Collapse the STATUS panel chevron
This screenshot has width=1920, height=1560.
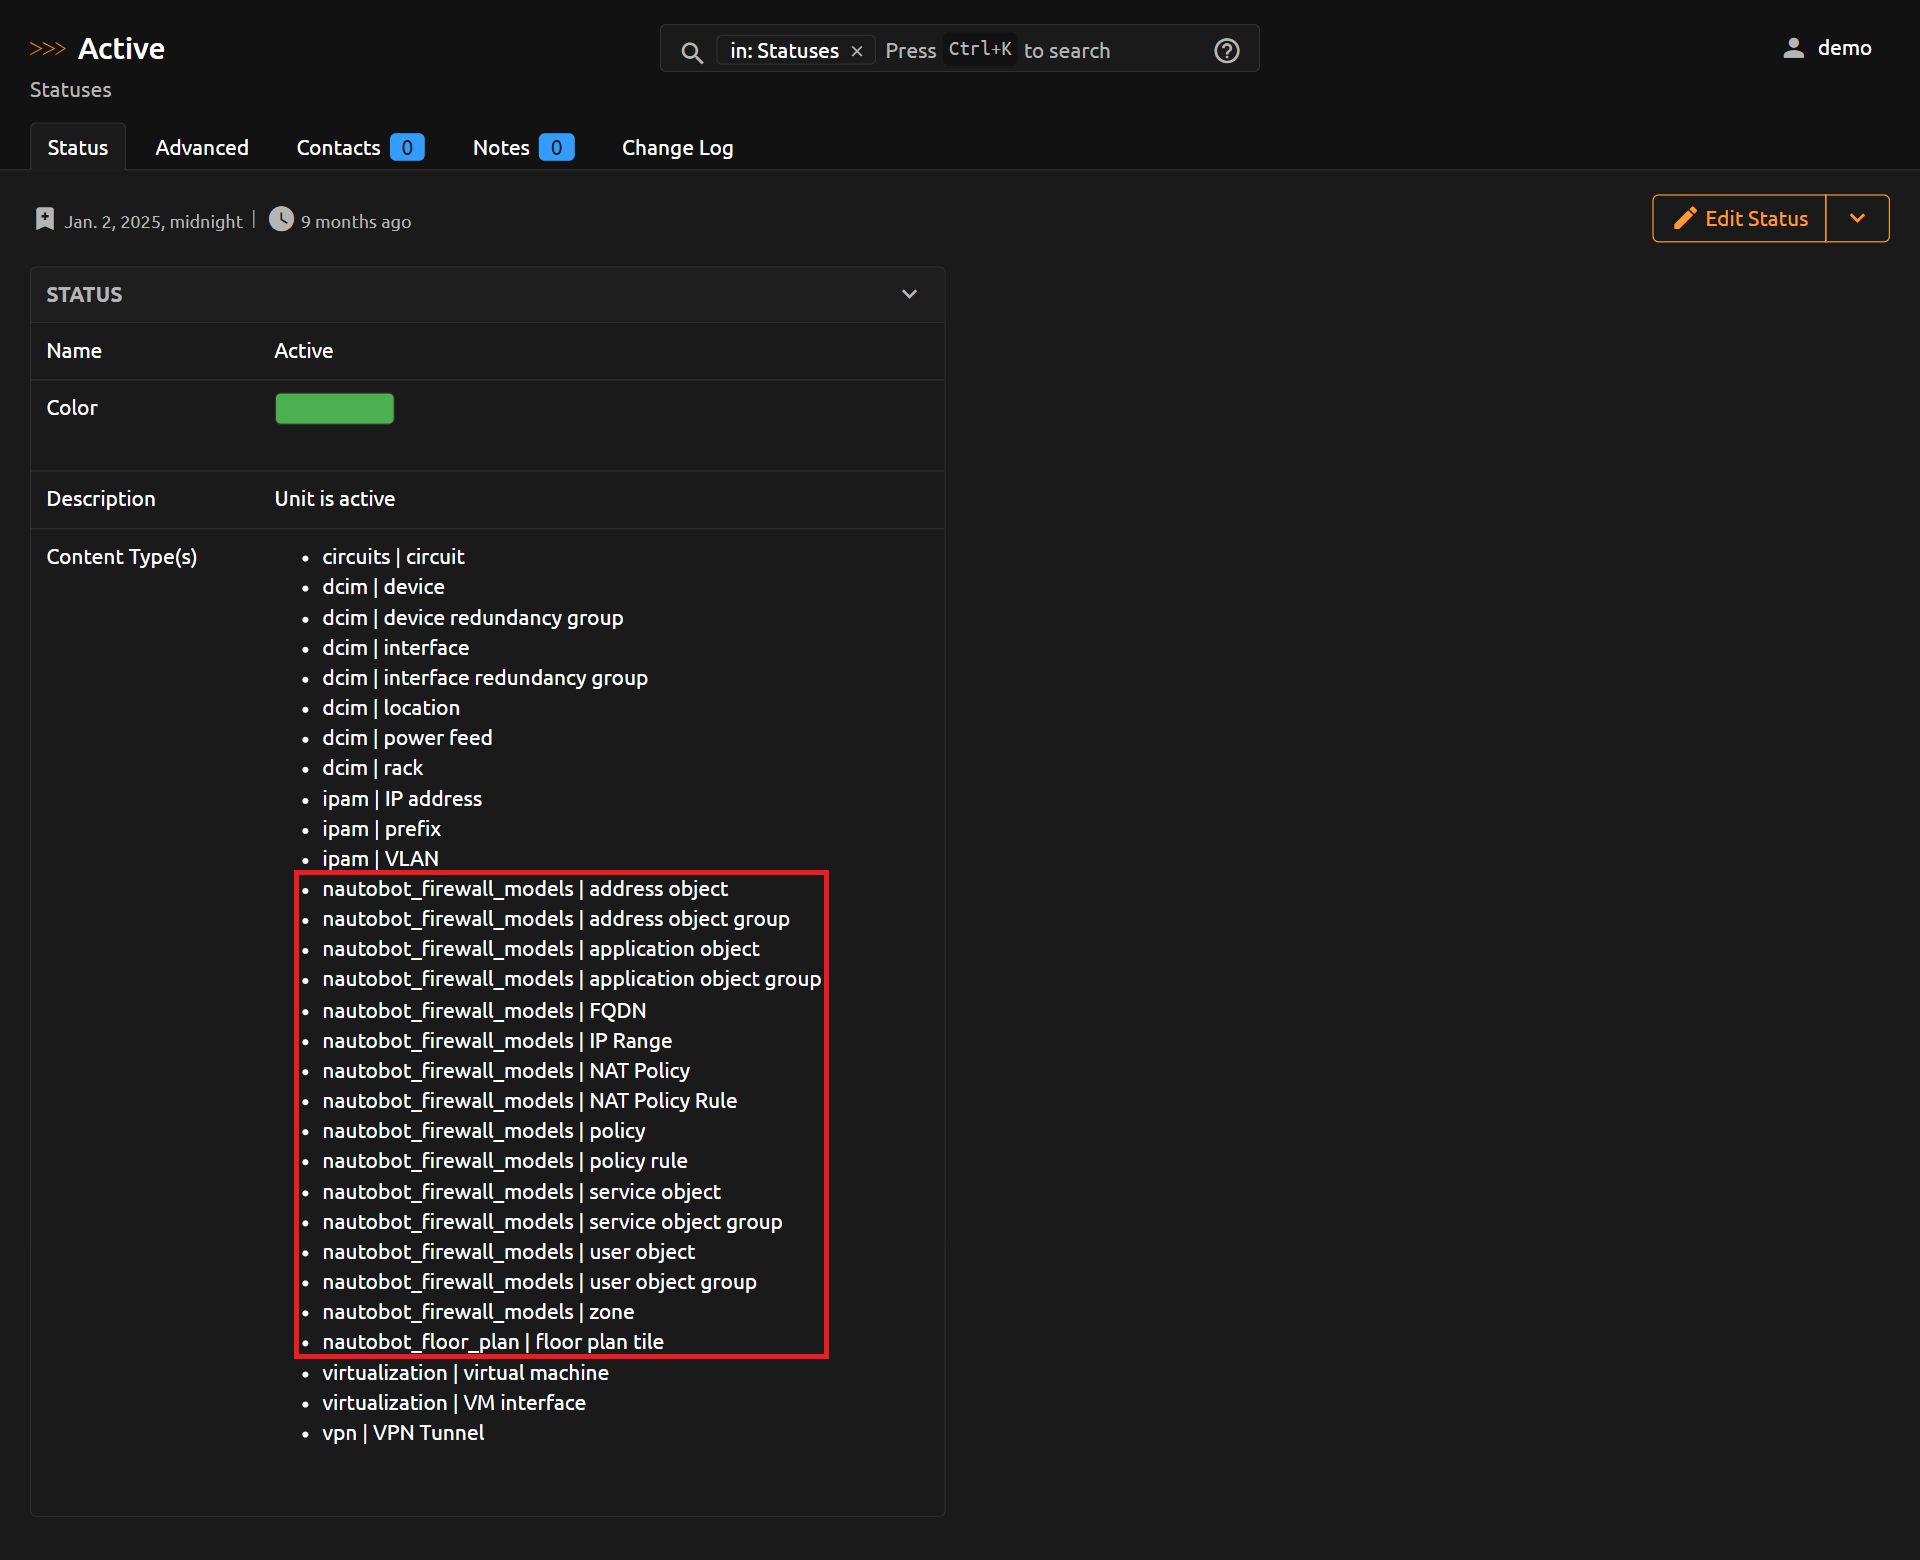tap(909, 294)
